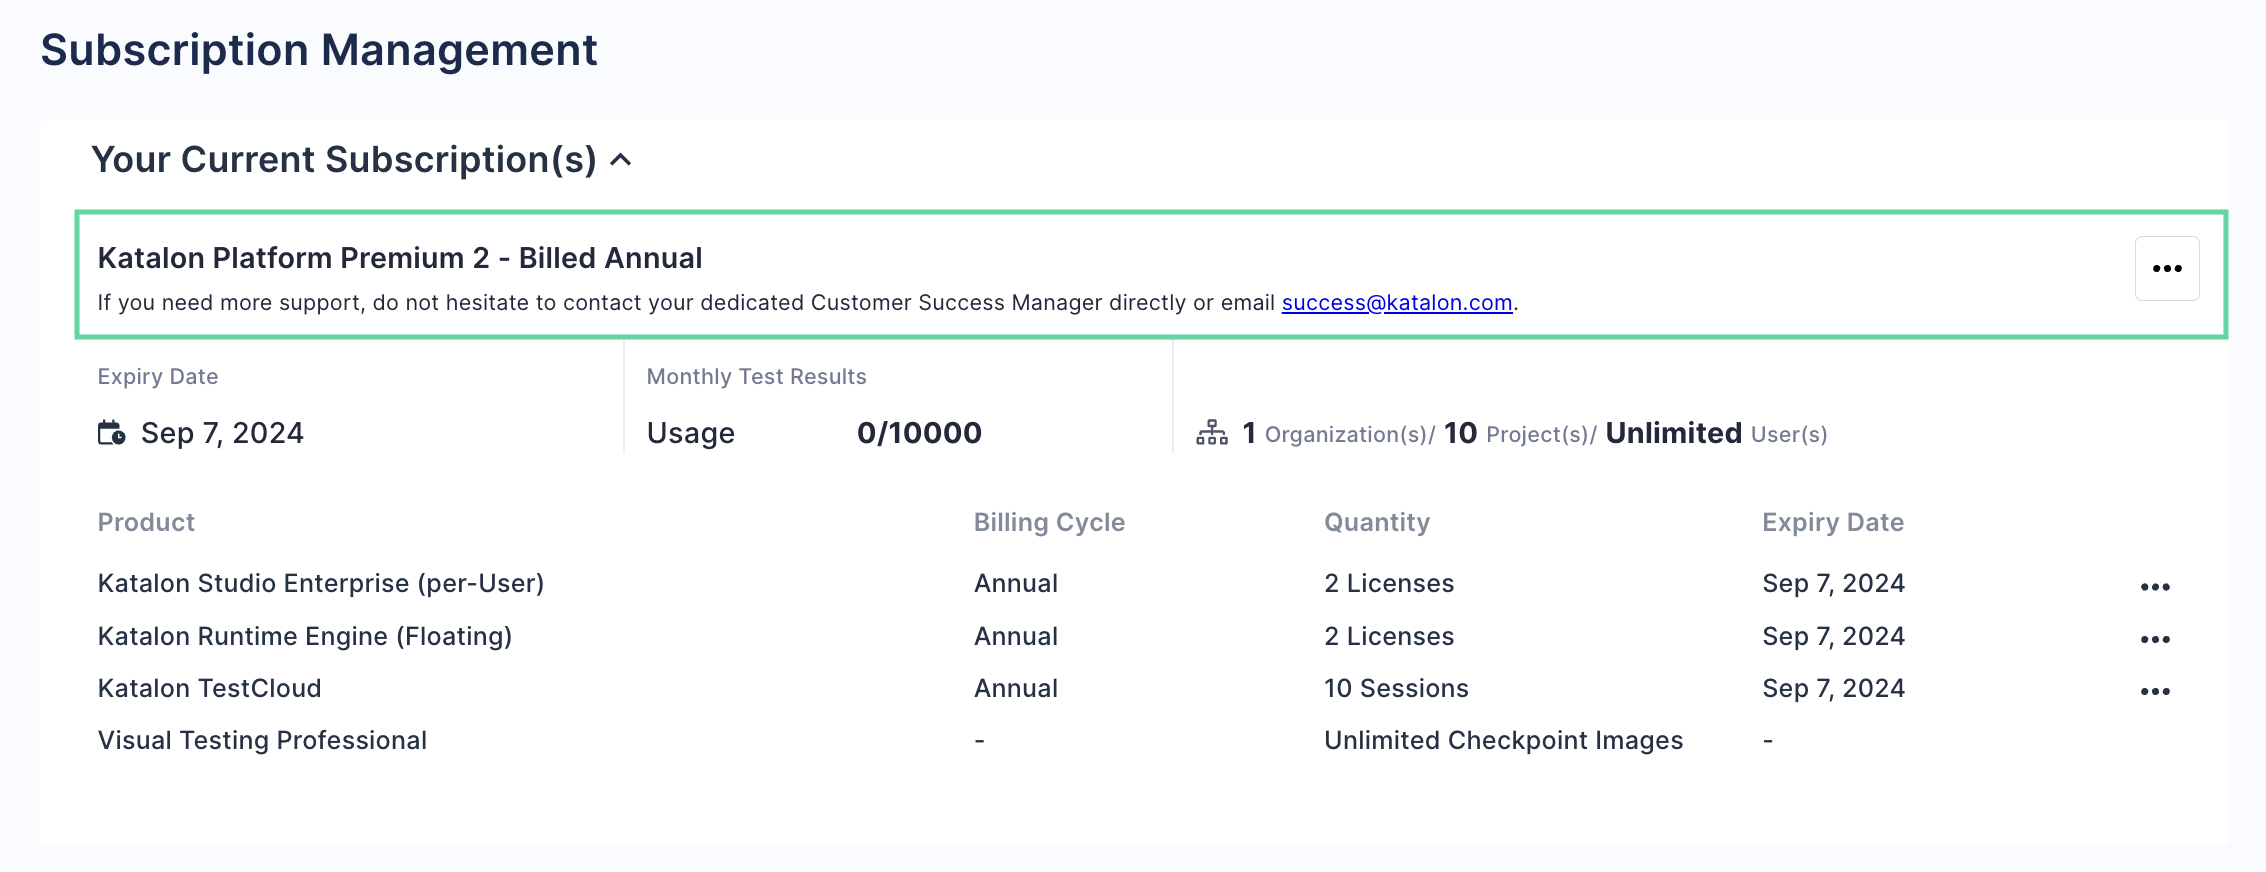Click the Katalon Studio Enterprise (per-User) product

pos(321,583)
